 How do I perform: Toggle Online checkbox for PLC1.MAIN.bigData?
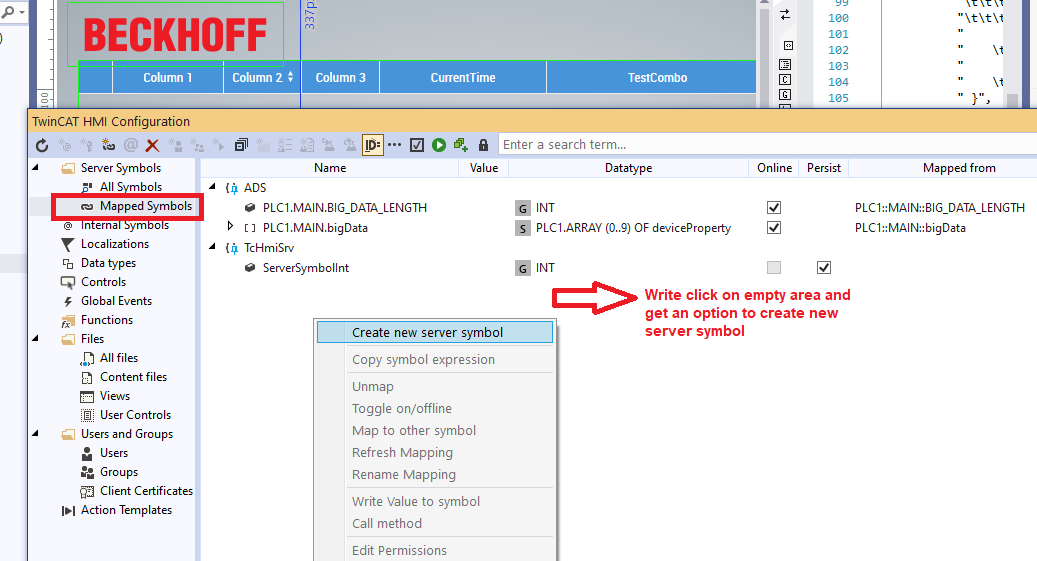[773, 228]
